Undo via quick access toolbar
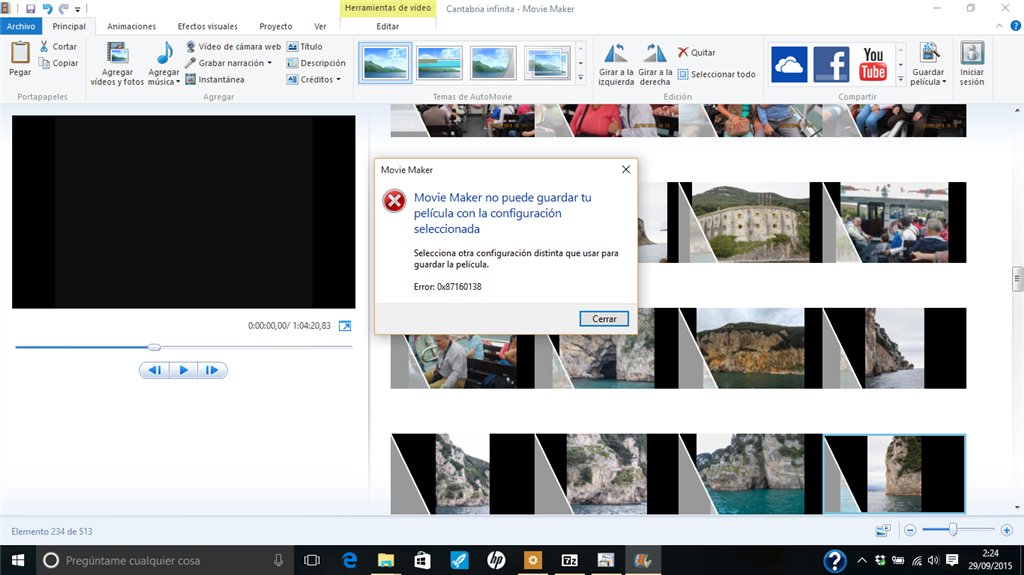Screen dimensions: 1024x575 [x=47, y=8]
